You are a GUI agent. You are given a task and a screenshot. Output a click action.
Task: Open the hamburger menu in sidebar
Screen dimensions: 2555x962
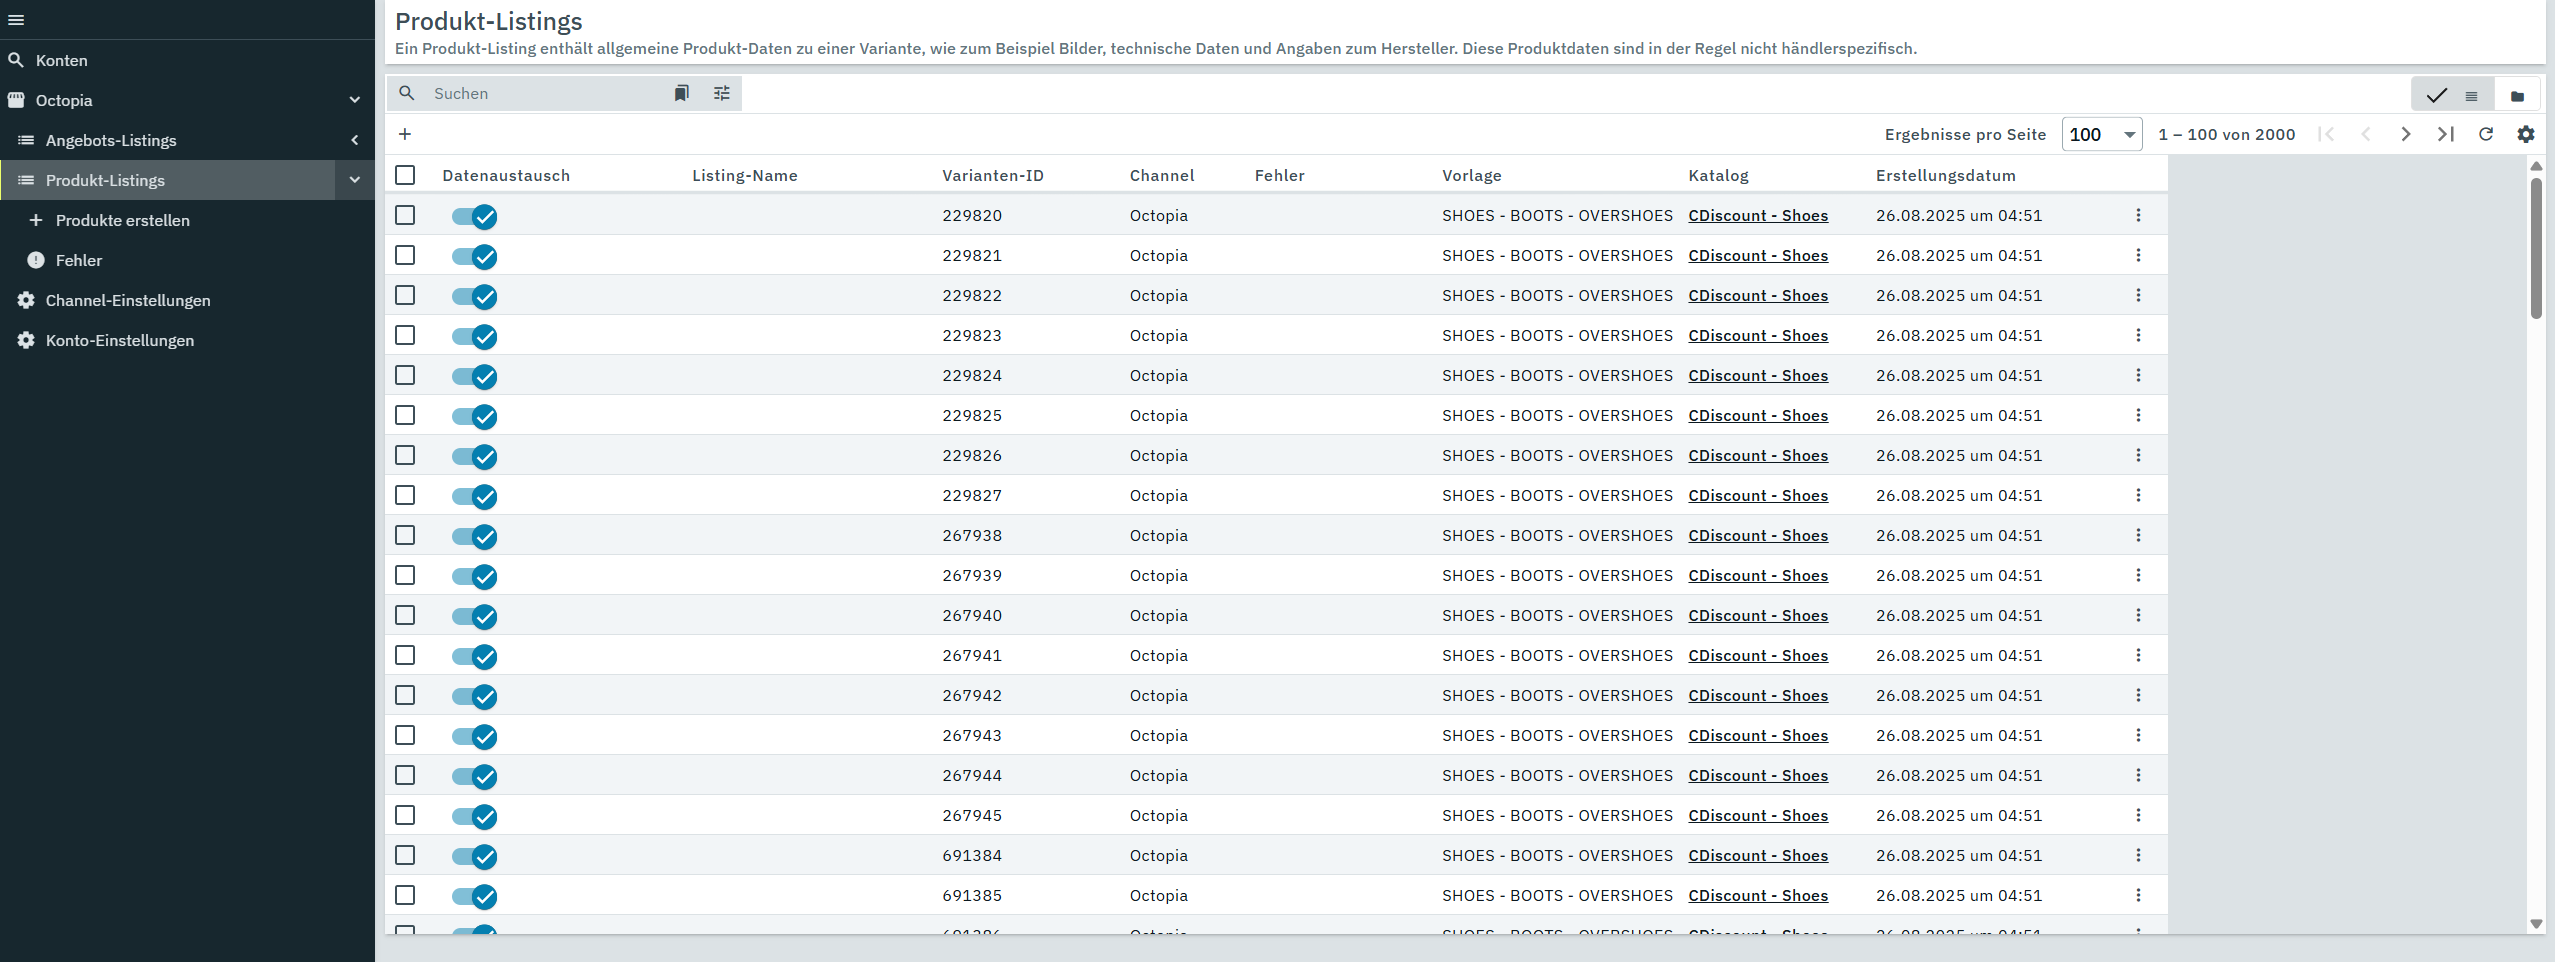tap(16, 20)
